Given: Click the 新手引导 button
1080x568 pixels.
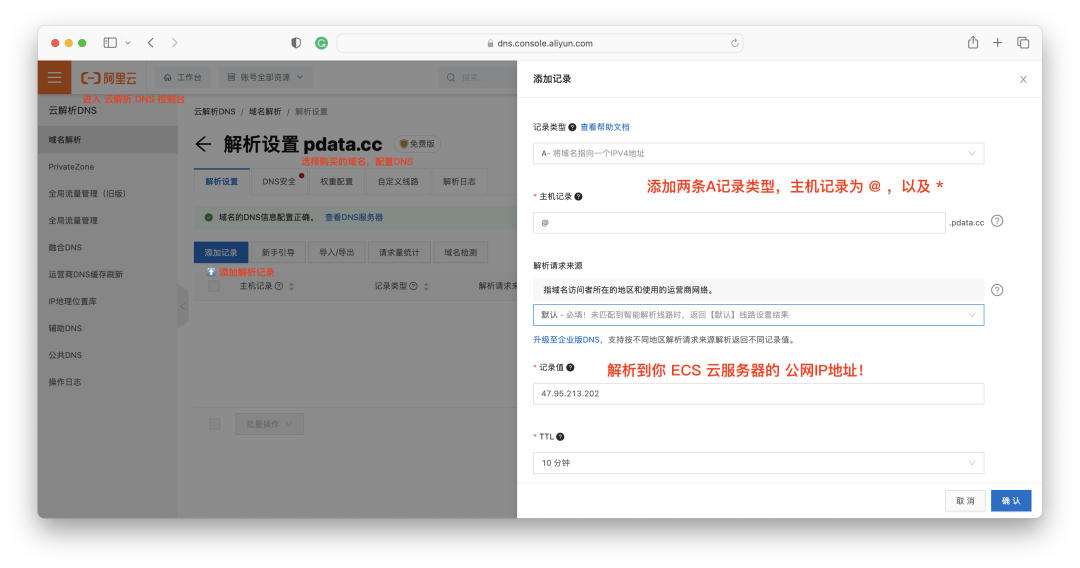Looking at the screenshot, I should (x=278, y=253).
